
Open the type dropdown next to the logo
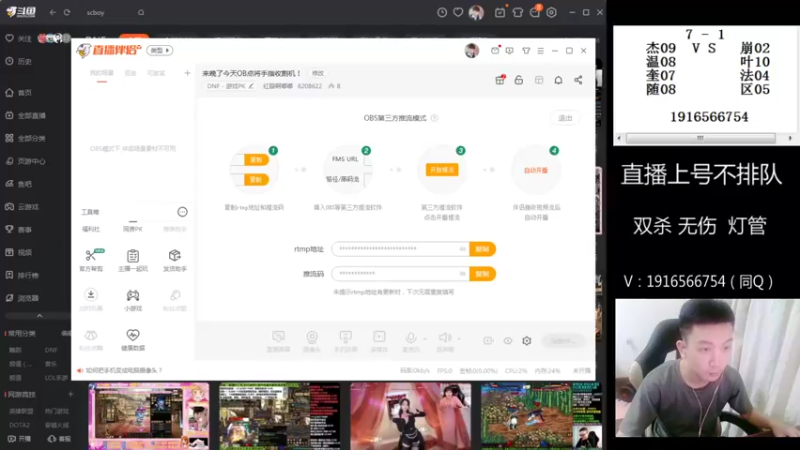[x=160, y=51]
